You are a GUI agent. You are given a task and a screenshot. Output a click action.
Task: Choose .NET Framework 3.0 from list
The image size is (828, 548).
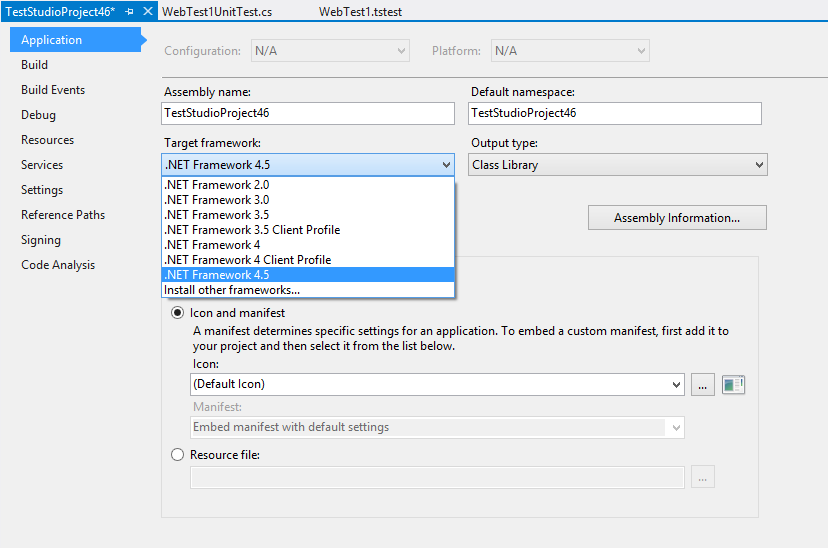click(x=308, y=200)
